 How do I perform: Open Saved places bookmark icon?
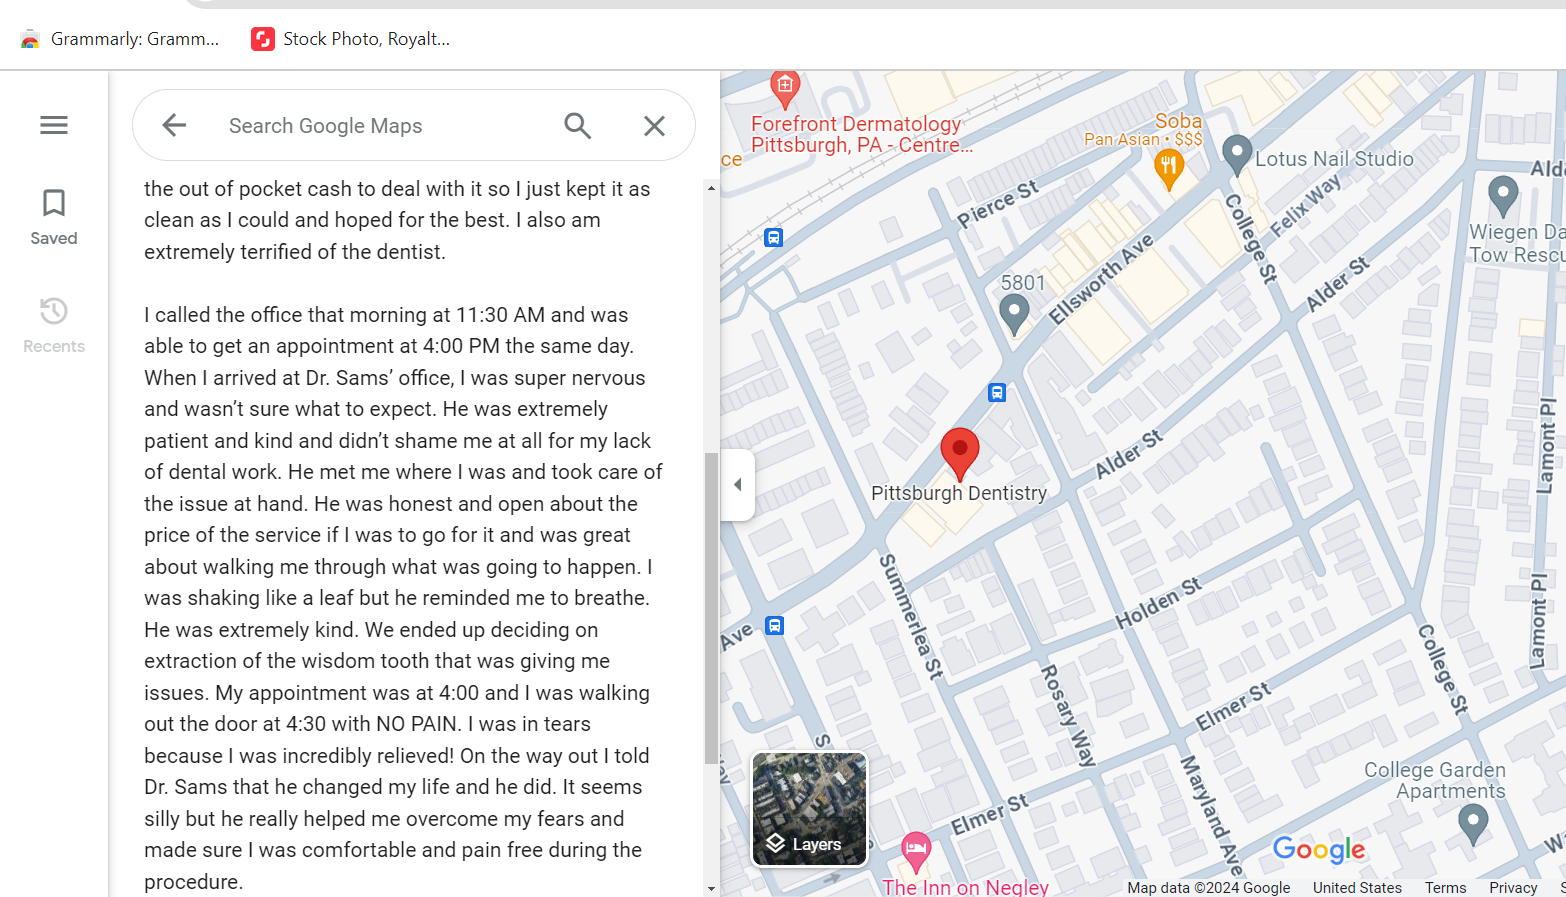(54, 203)
